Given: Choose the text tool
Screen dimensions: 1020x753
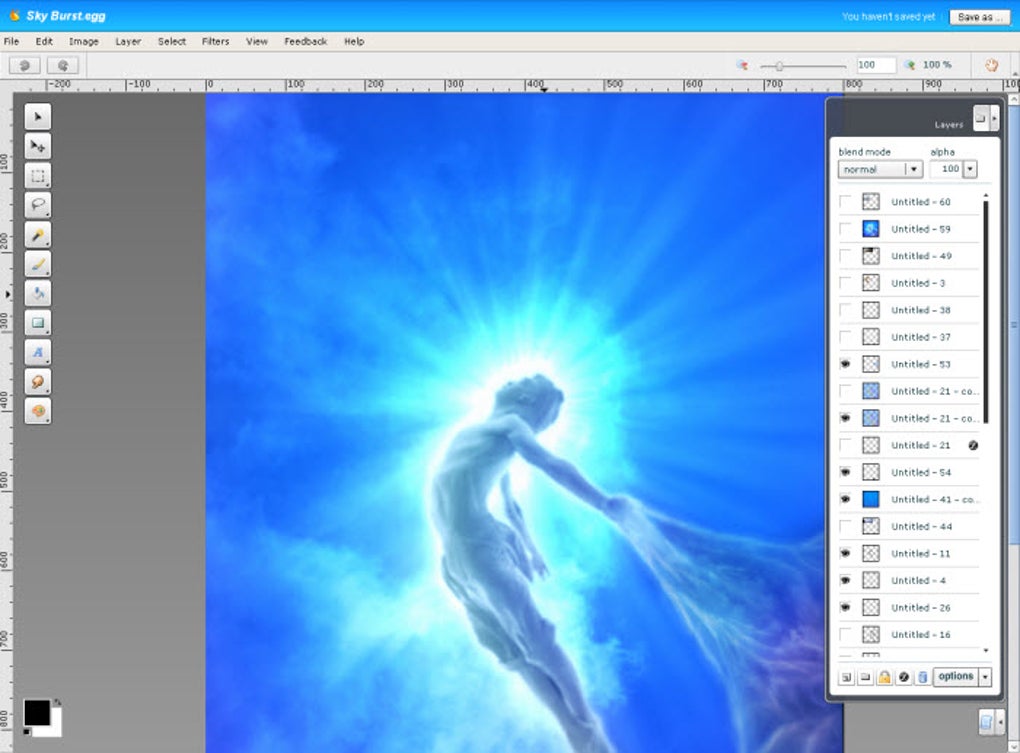Looking at the screenshot, I should tap(37, 353).
